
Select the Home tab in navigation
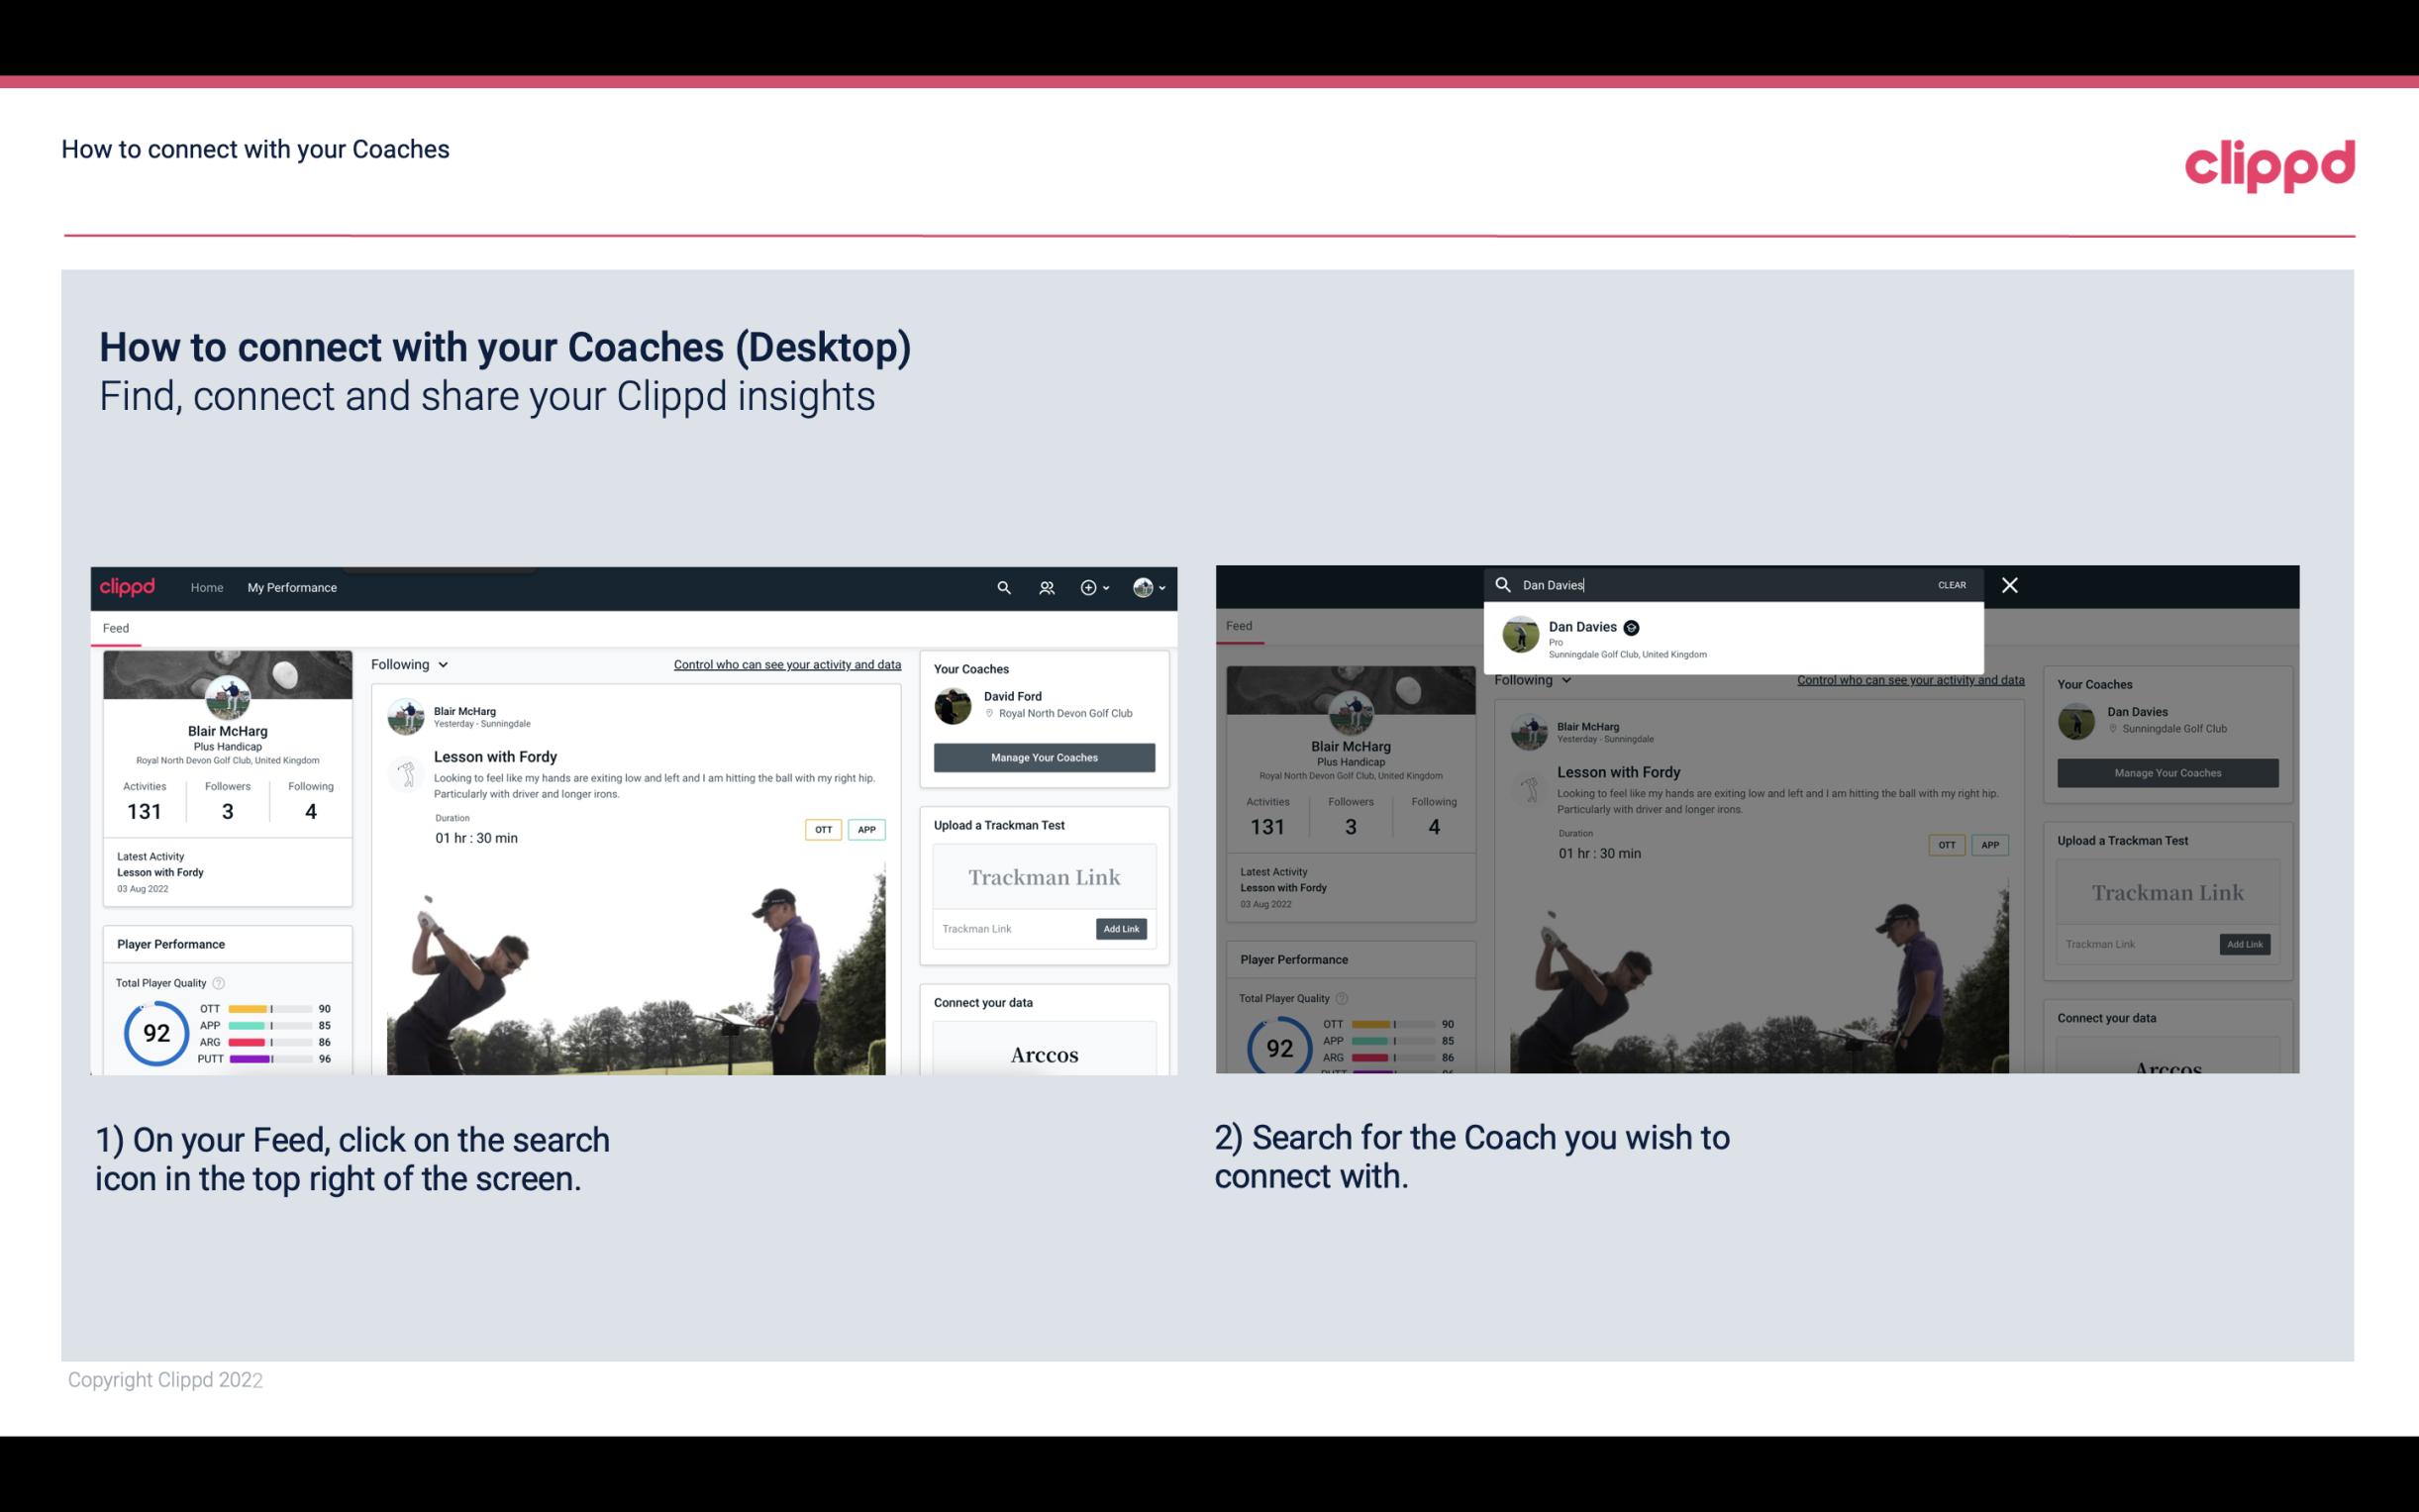(x=207, y=587)
